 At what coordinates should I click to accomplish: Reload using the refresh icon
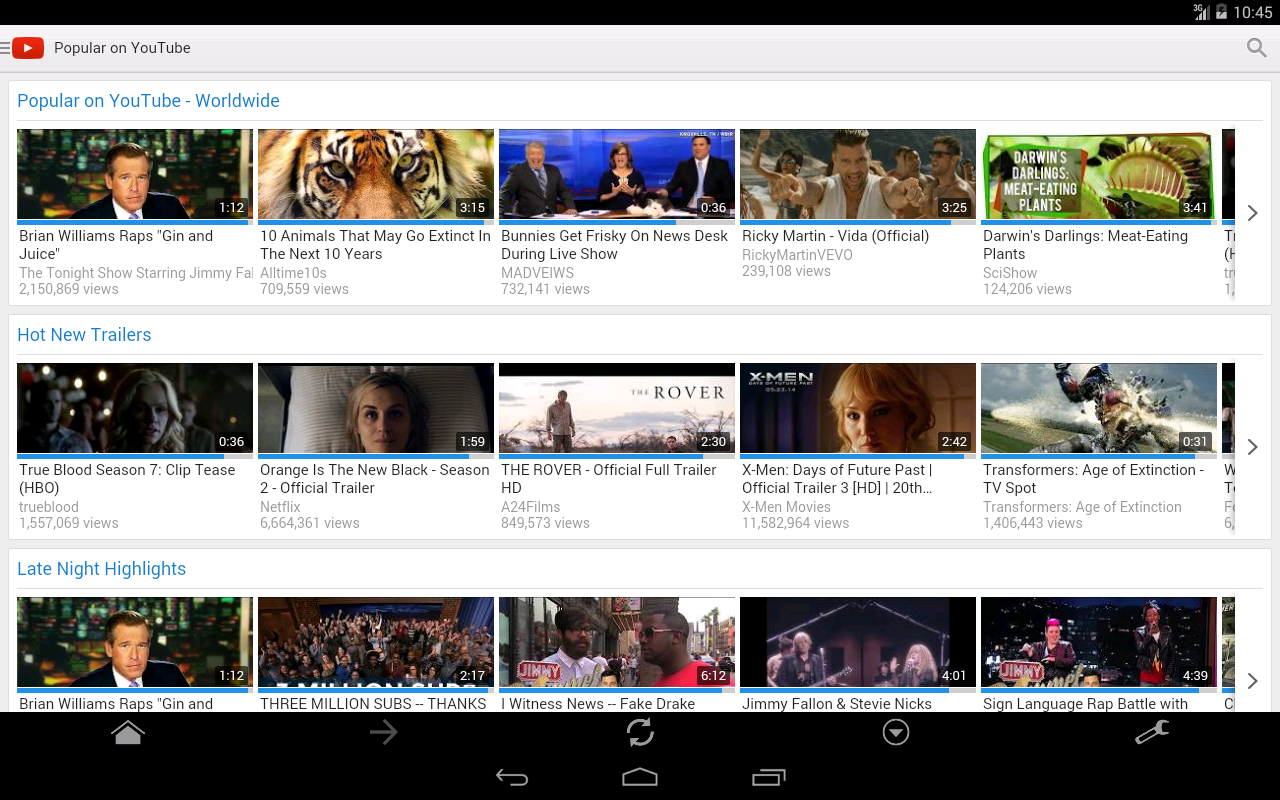640,733
